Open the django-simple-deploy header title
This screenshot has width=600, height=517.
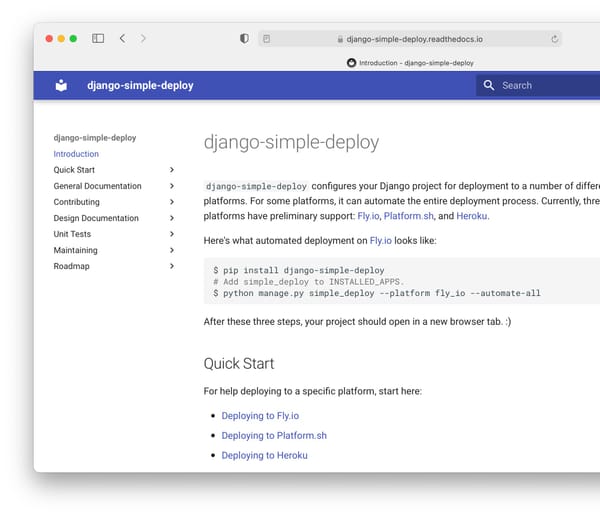[140, 85]
